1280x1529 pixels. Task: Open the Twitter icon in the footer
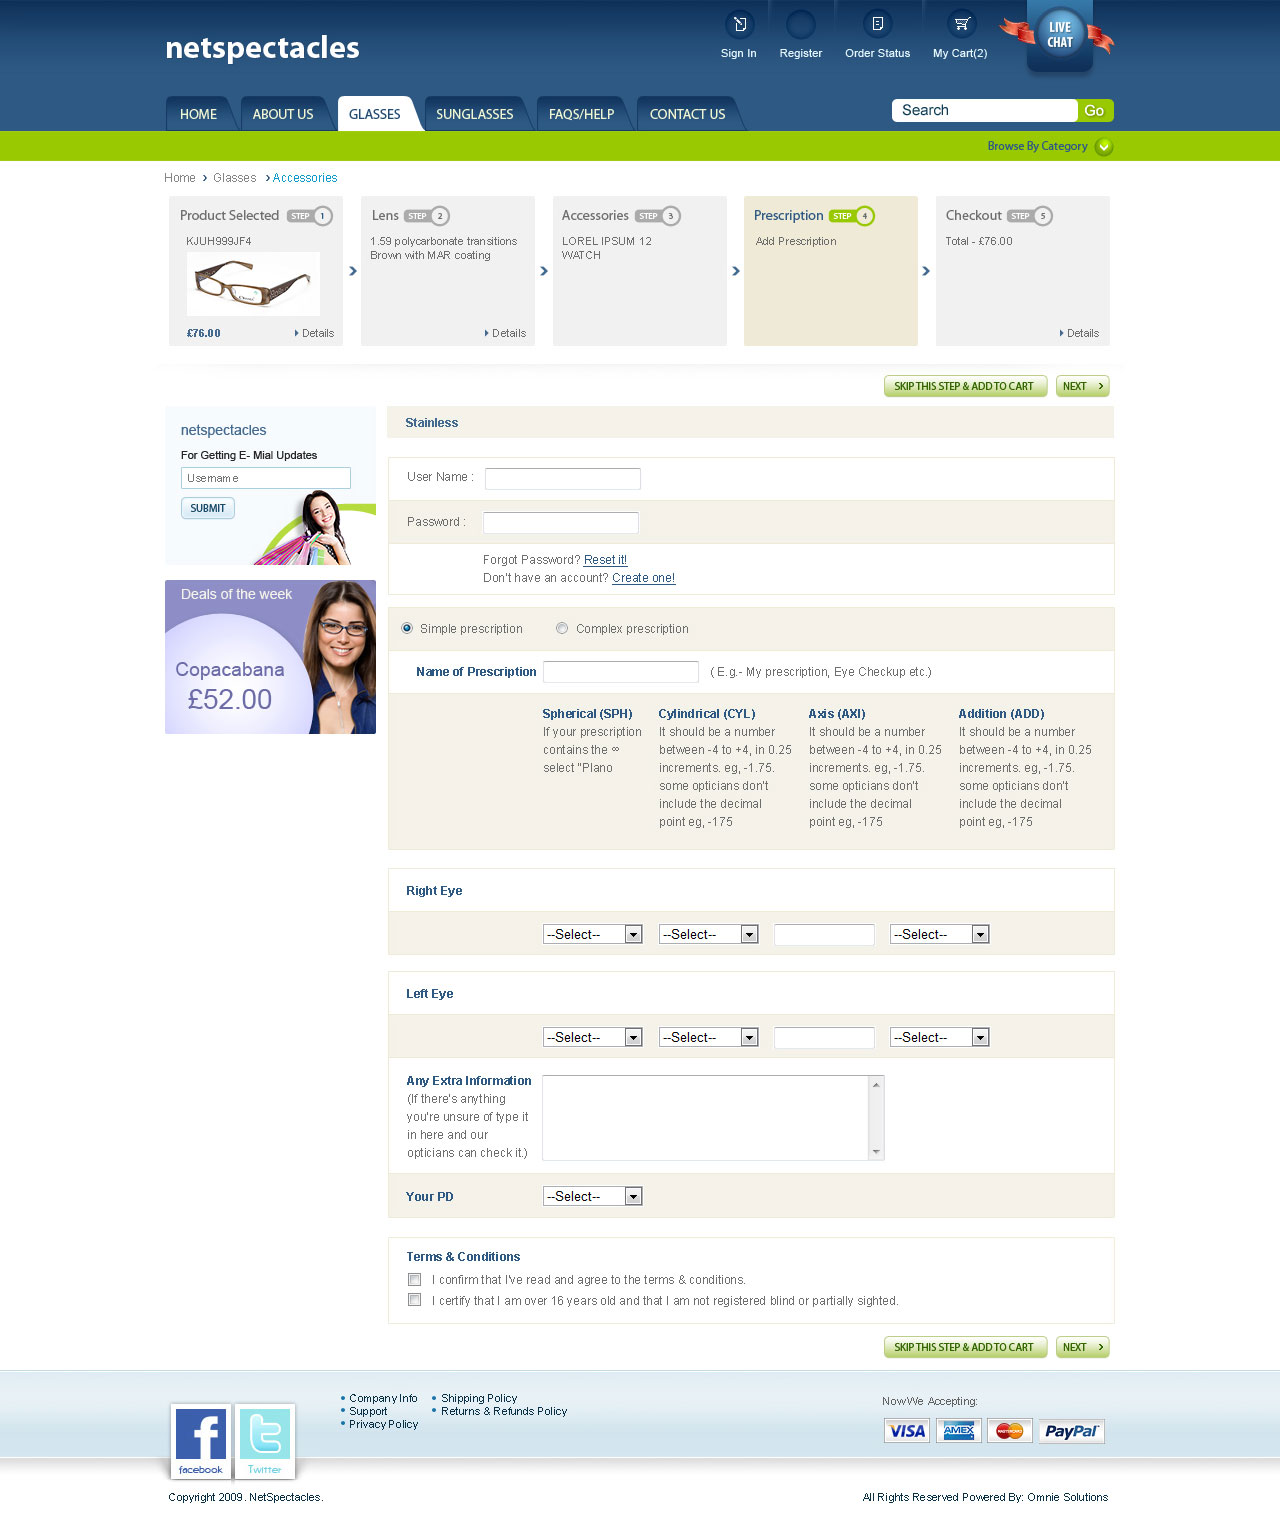(264, 1441)
